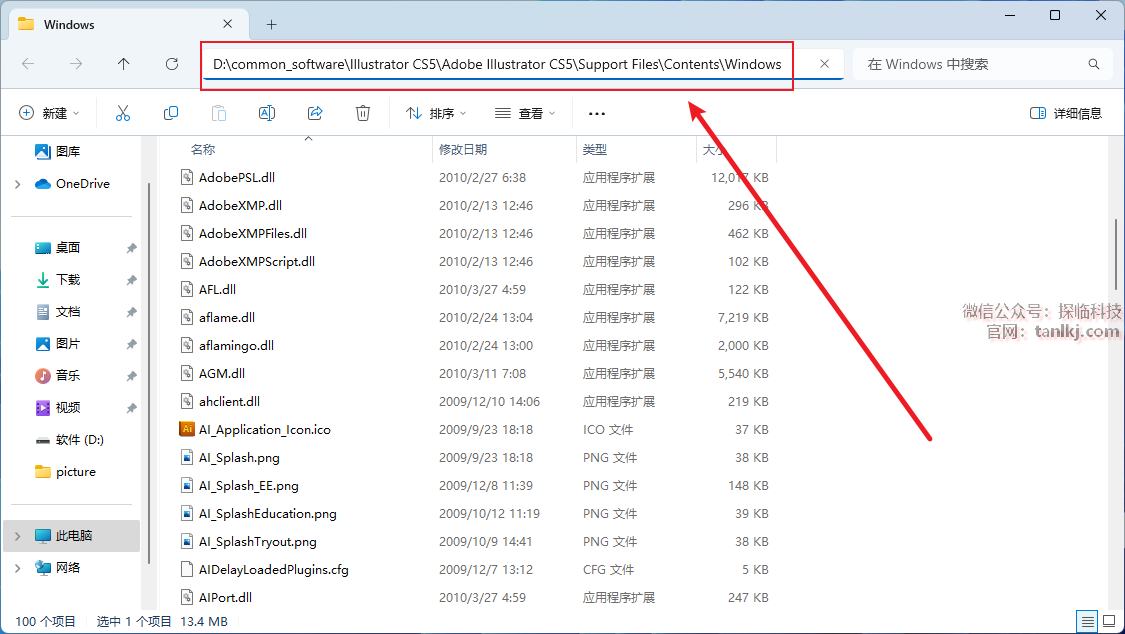Viewport: 1125px width, 634px height.
Task: Select the AGM.dll file
Action: pos(222,373)
